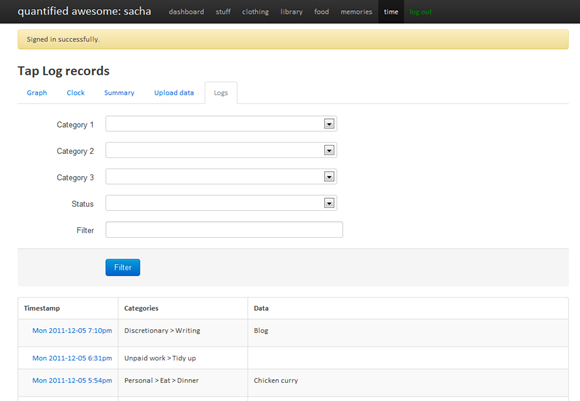Go to the clothing section

(255, 12)
